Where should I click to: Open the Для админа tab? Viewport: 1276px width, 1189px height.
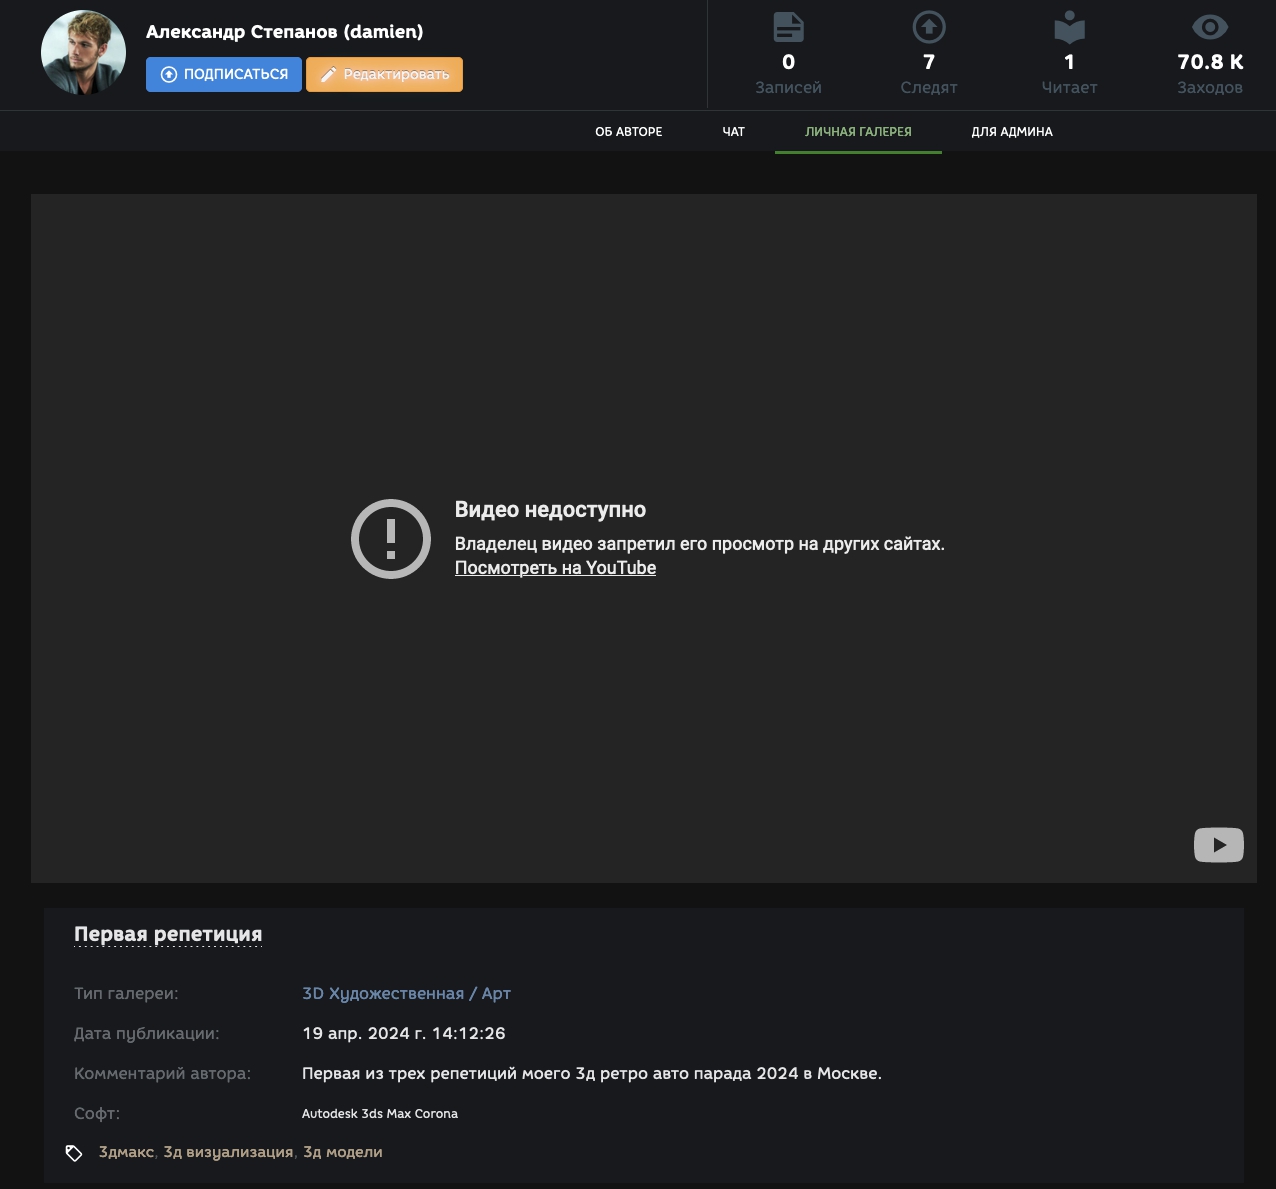(x=1011, y=132)
